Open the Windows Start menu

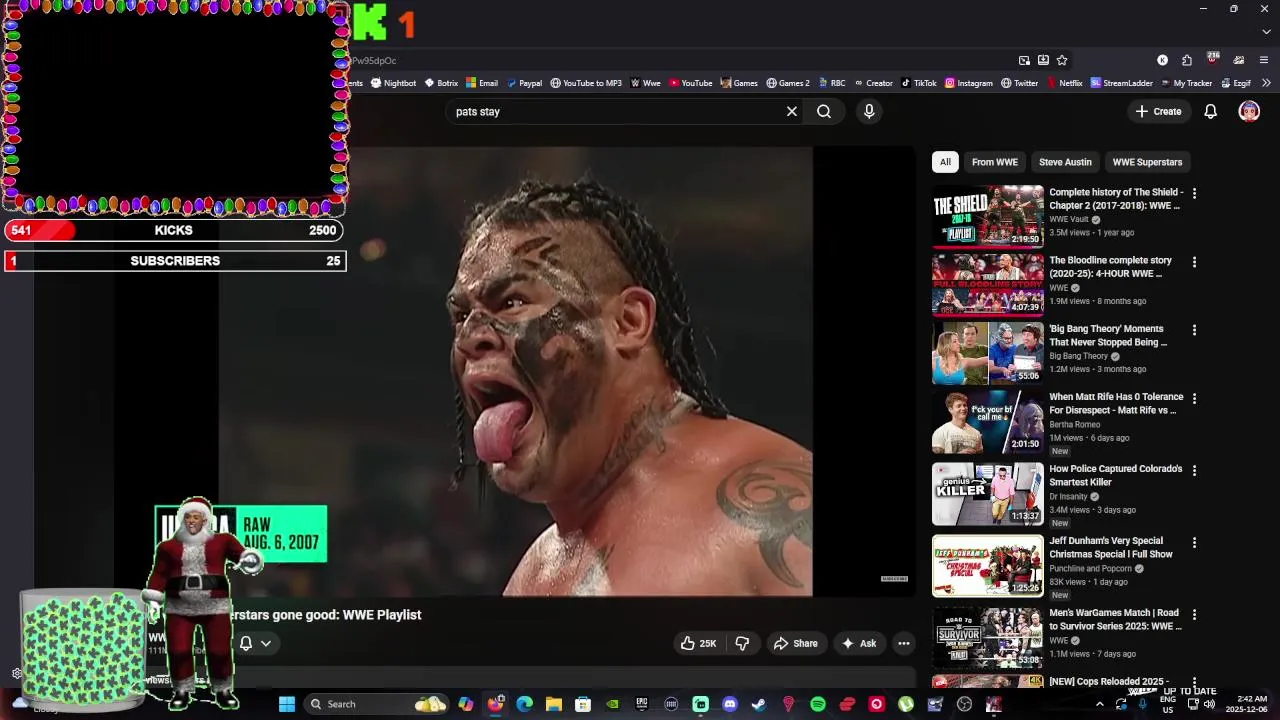click(x=287, y=704)
